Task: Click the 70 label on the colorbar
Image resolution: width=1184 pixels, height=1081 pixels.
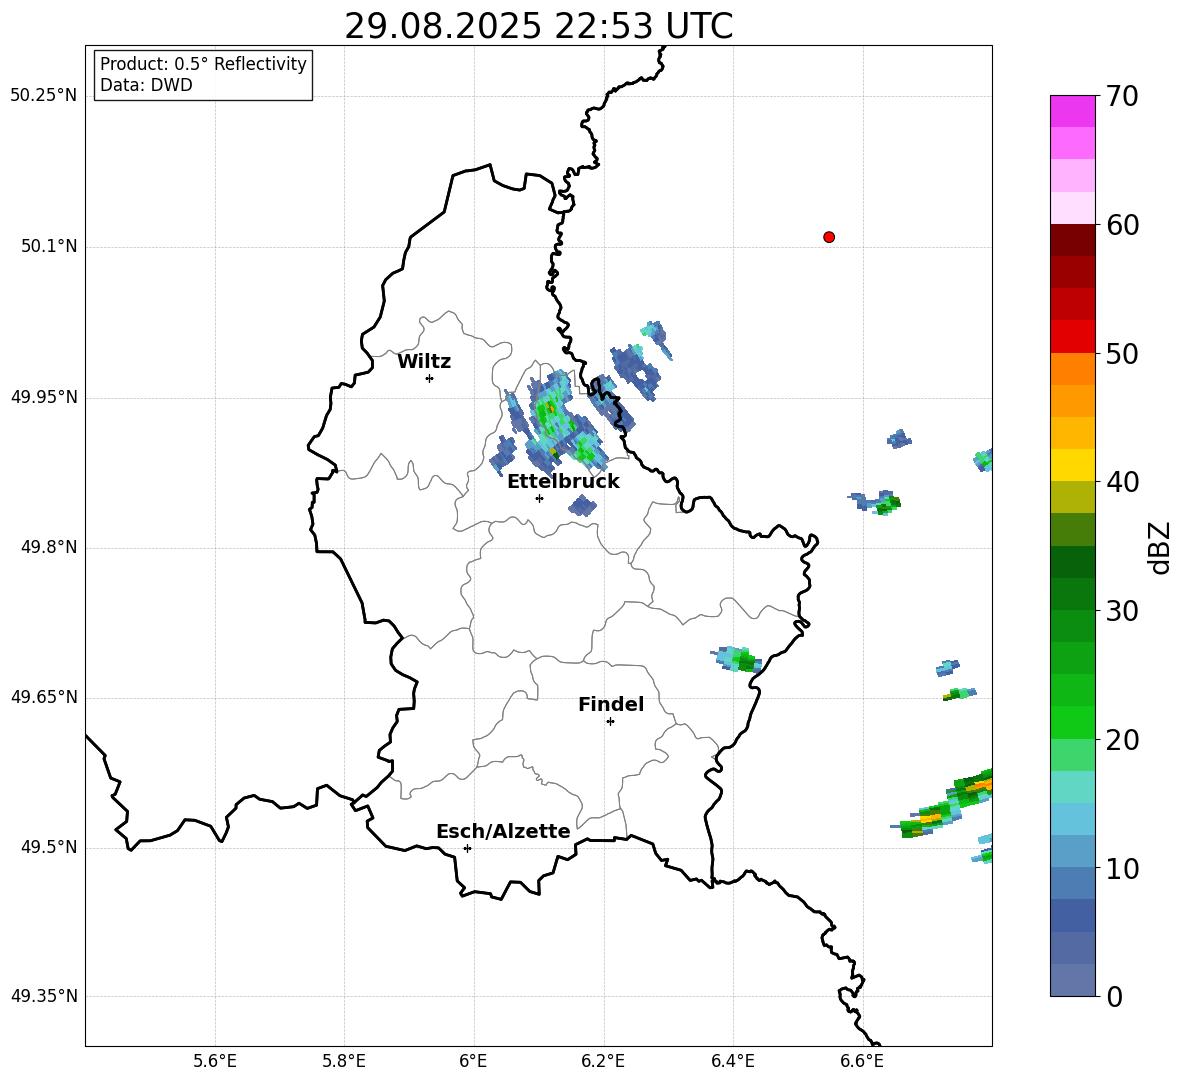Action: [1122, 97]
